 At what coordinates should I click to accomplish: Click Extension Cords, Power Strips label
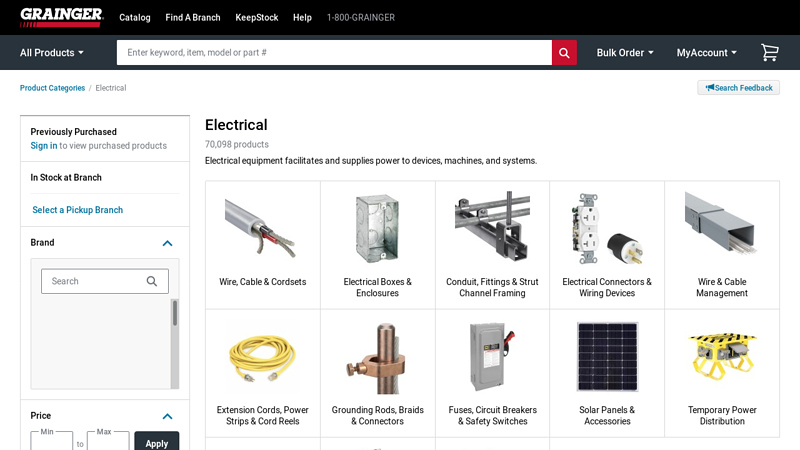click(x=262, y=415)
